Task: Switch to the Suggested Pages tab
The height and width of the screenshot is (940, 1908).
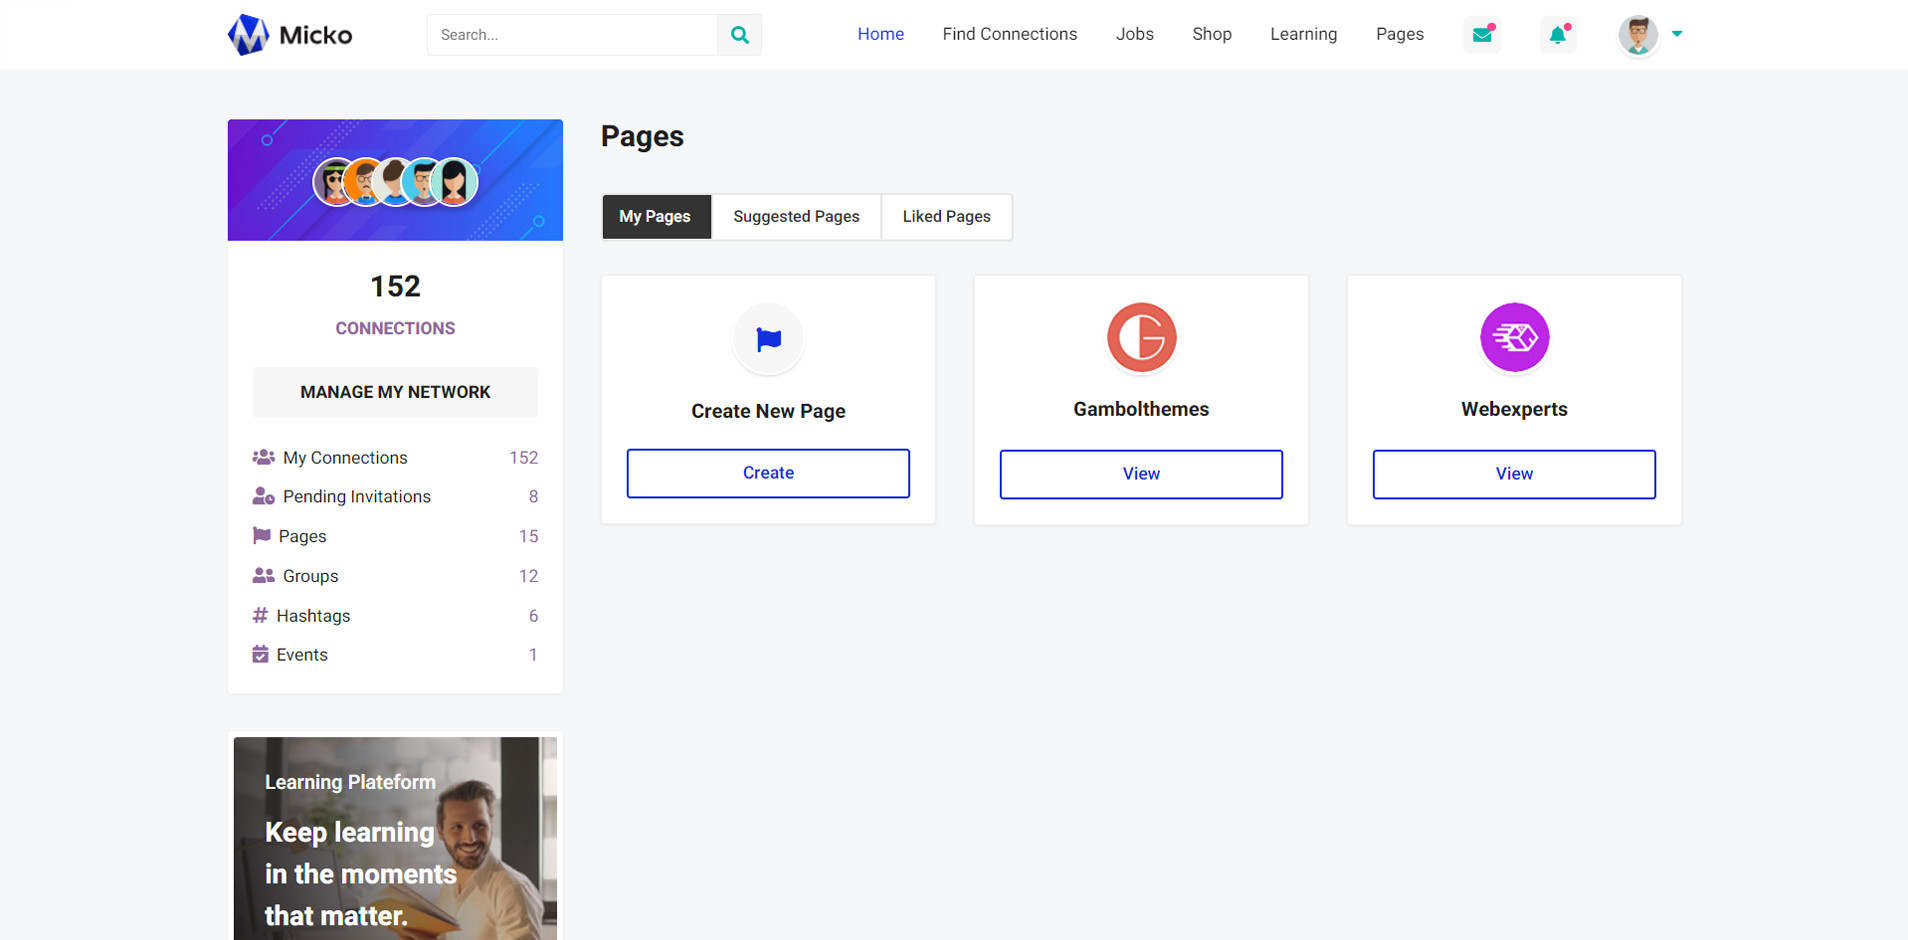Action: (796, 217)
